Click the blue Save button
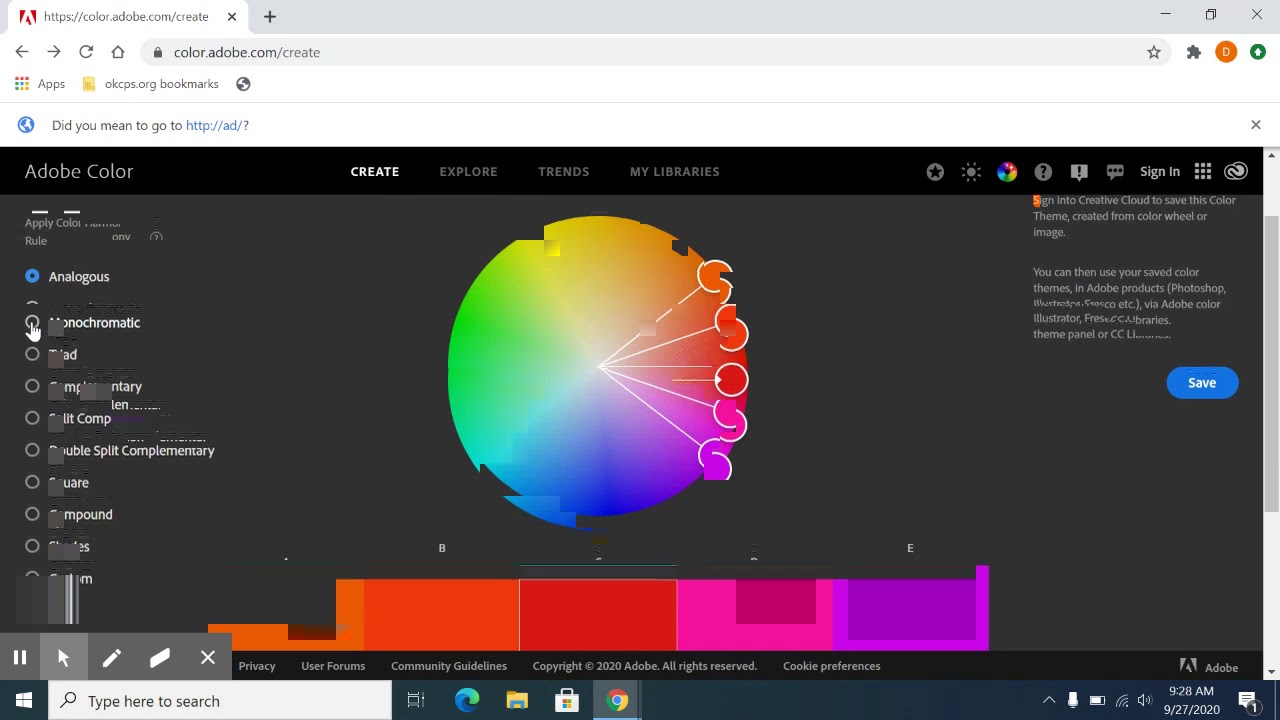 (x=1202, y=383)
